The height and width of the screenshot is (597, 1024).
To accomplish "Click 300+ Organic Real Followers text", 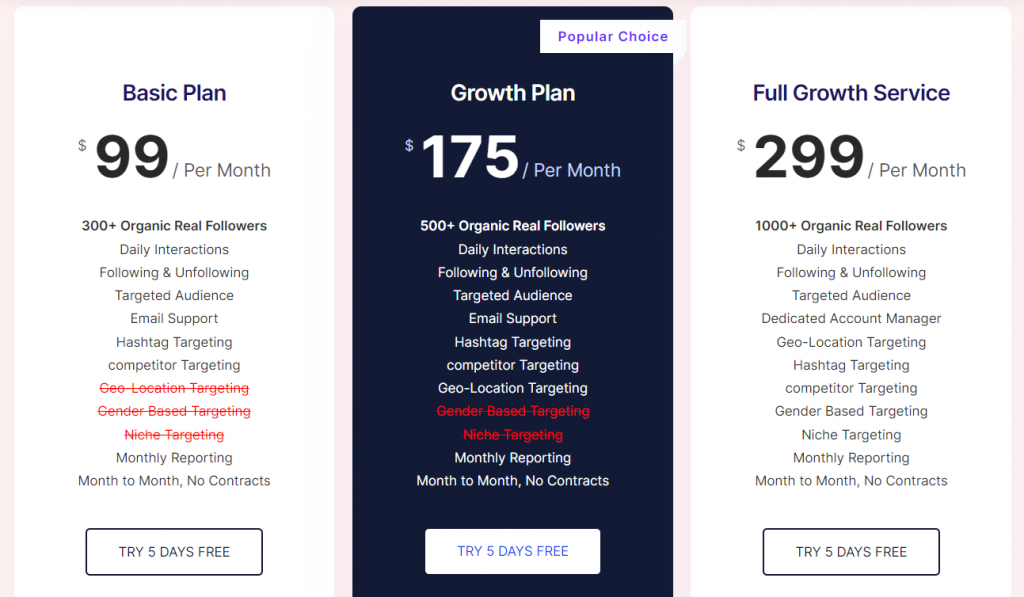I will [x=174, y=226].
